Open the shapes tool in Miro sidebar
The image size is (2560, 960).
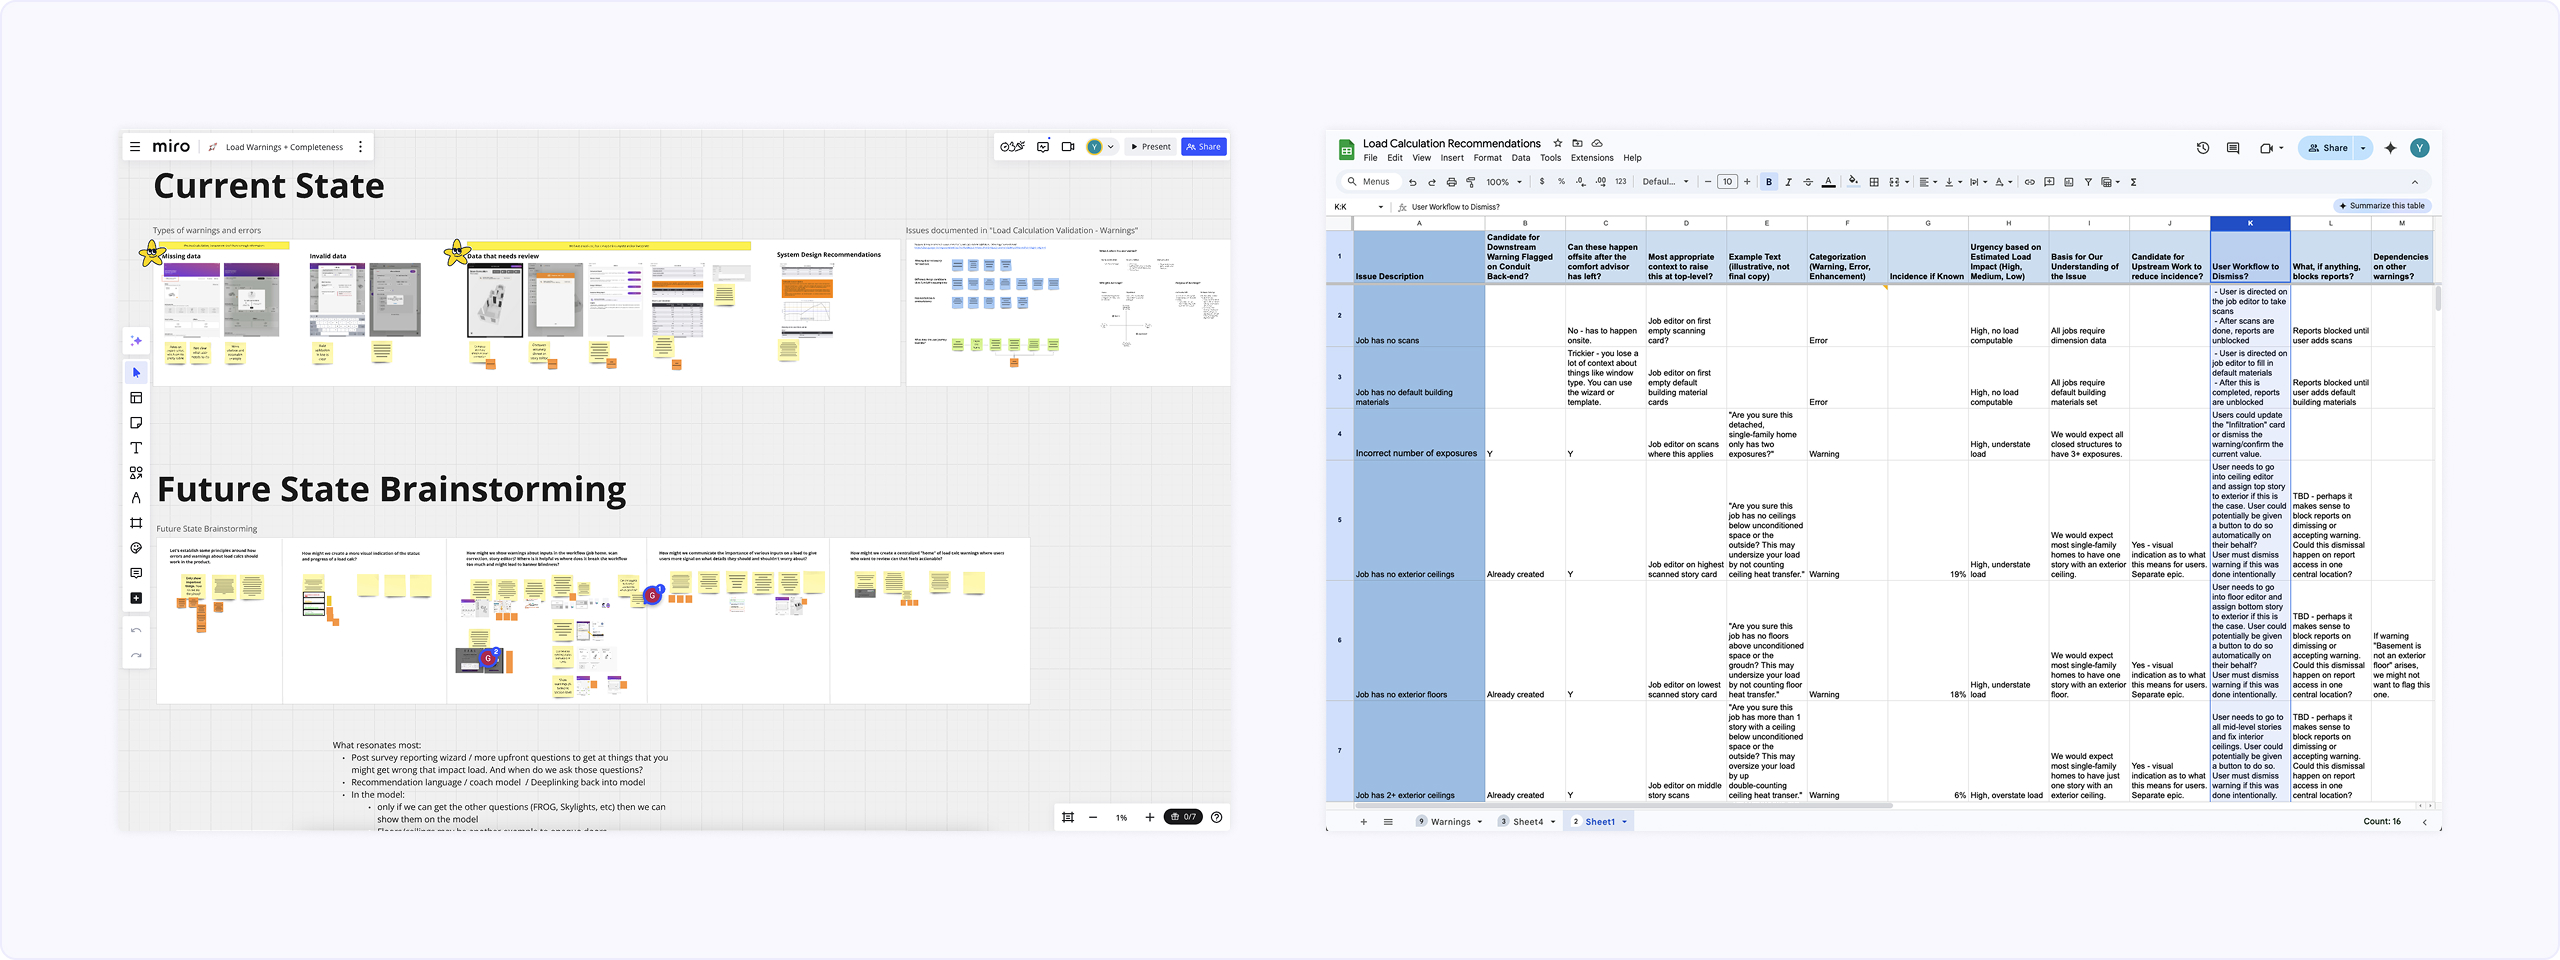click(136, 473)
